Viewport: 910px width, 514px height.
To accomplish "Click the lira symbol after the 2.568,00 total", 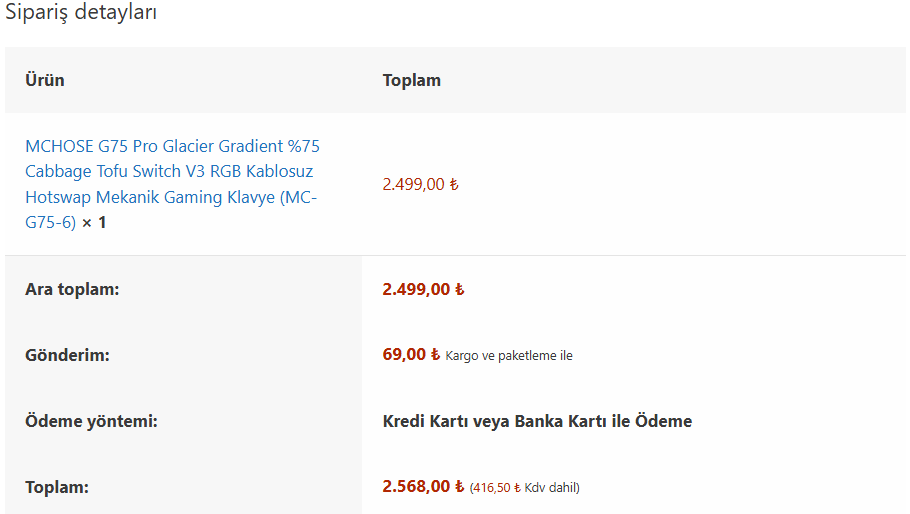I will (x=459, y=486).
